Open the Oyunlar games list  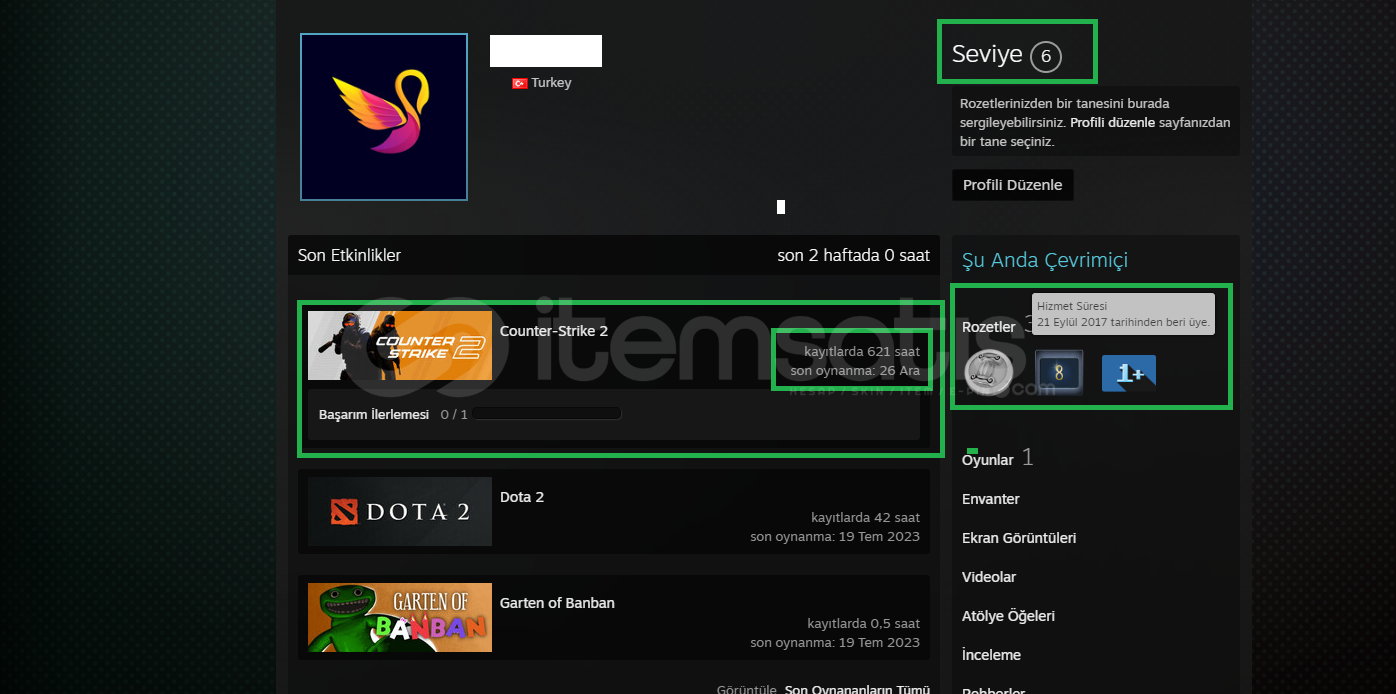click(x=987, y=460)
